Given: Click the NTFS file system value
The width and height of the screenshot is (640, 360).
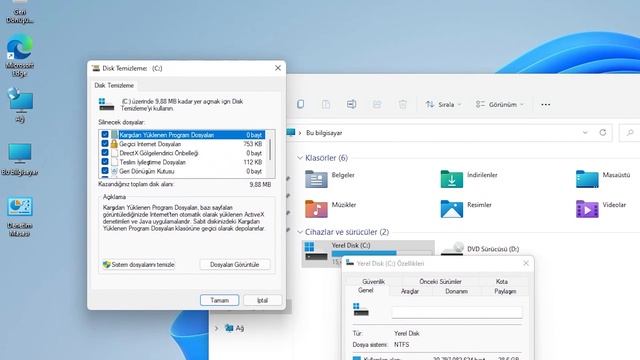Looking at the screenshot, I should pos(402,344).
